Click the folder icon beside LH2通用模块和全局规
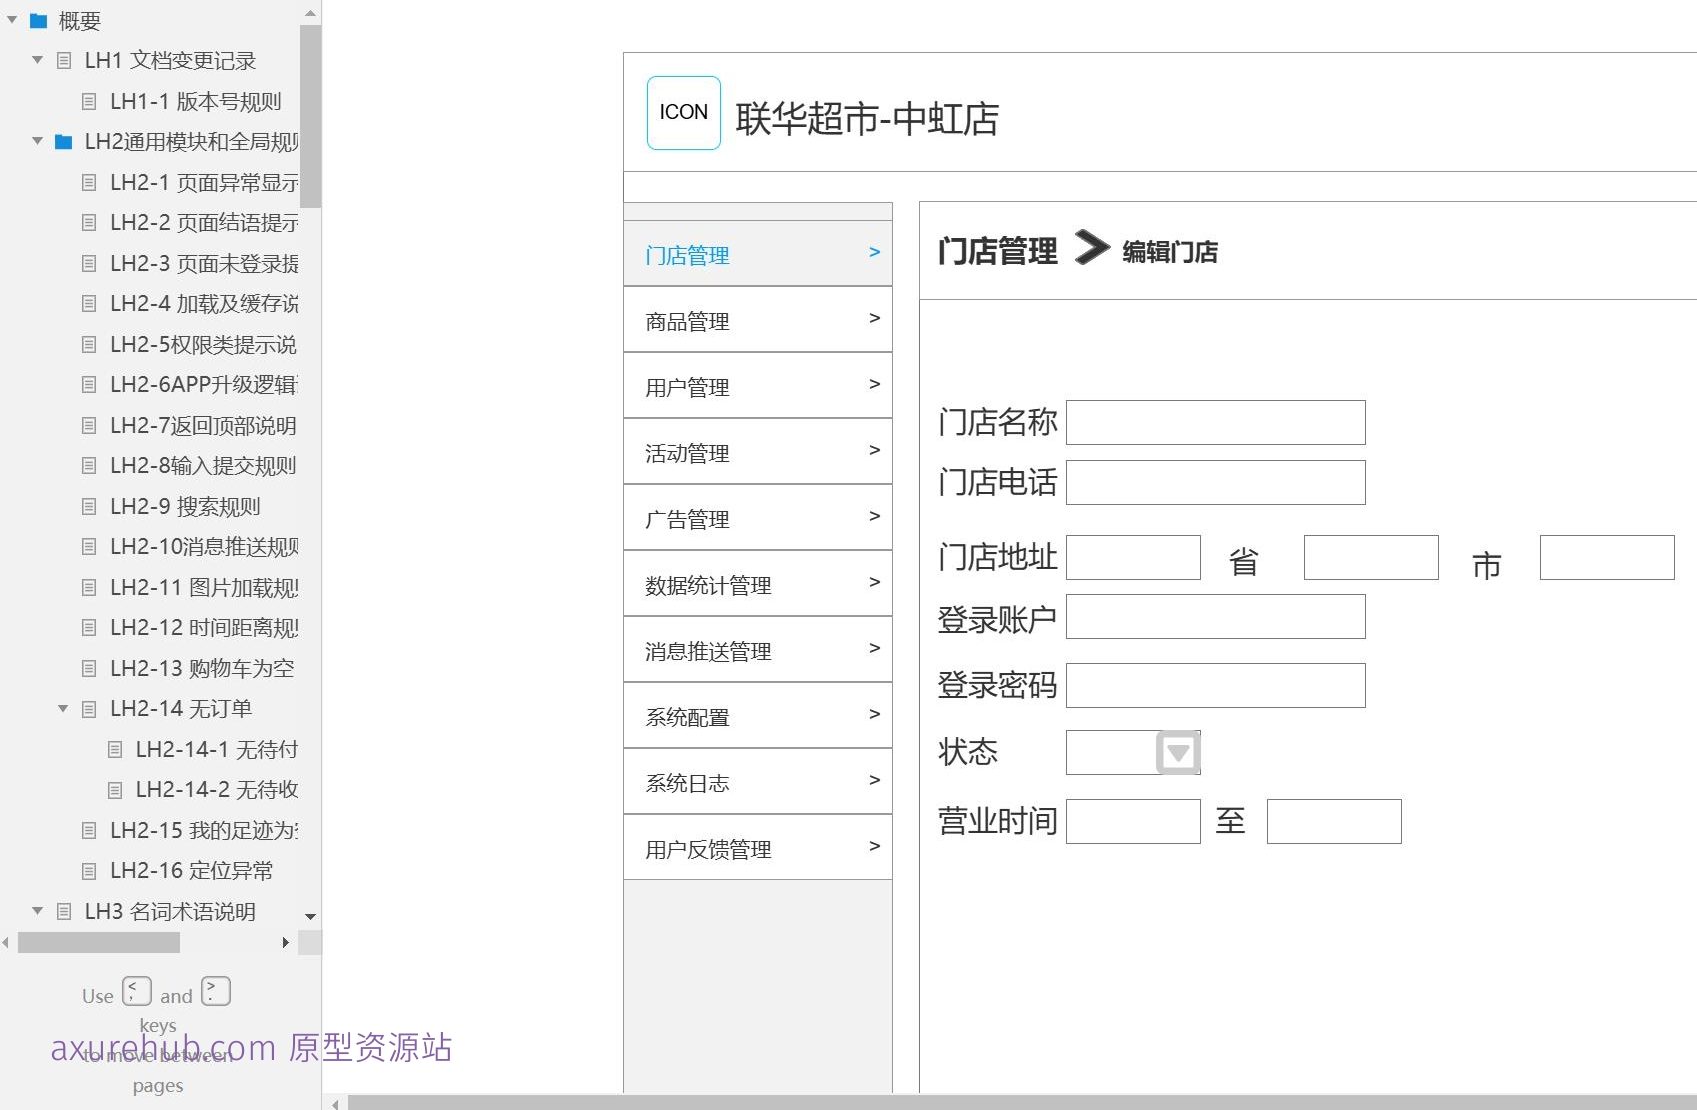Viewport: 1697px width, 1110px height. click(x=64, y=142)
